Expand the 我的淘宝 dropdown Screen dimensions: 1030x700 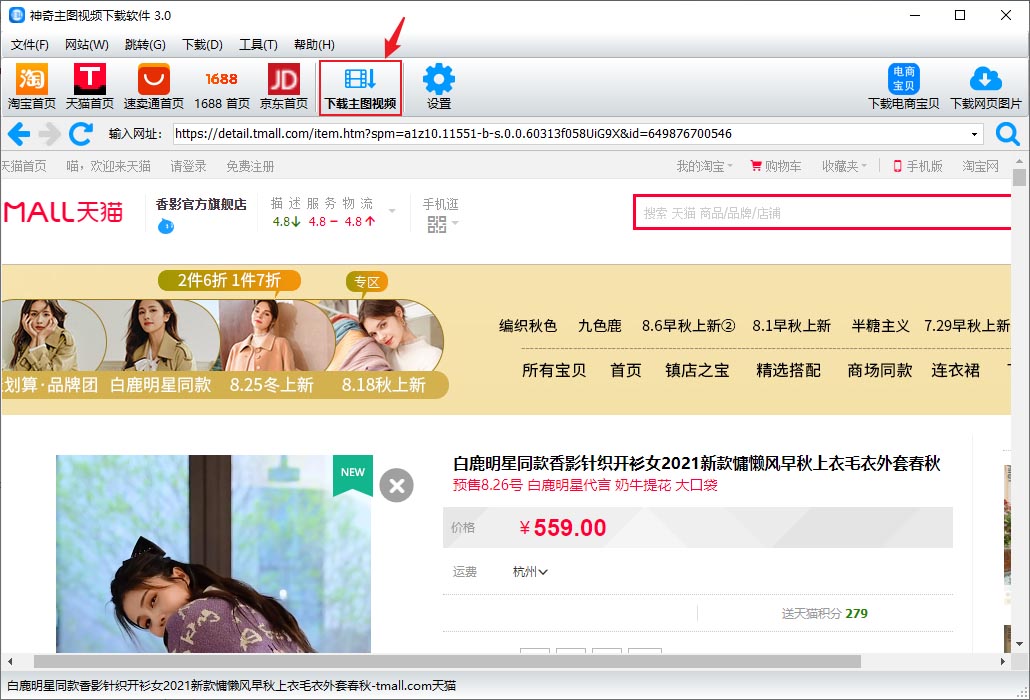(x=704, y=166)
